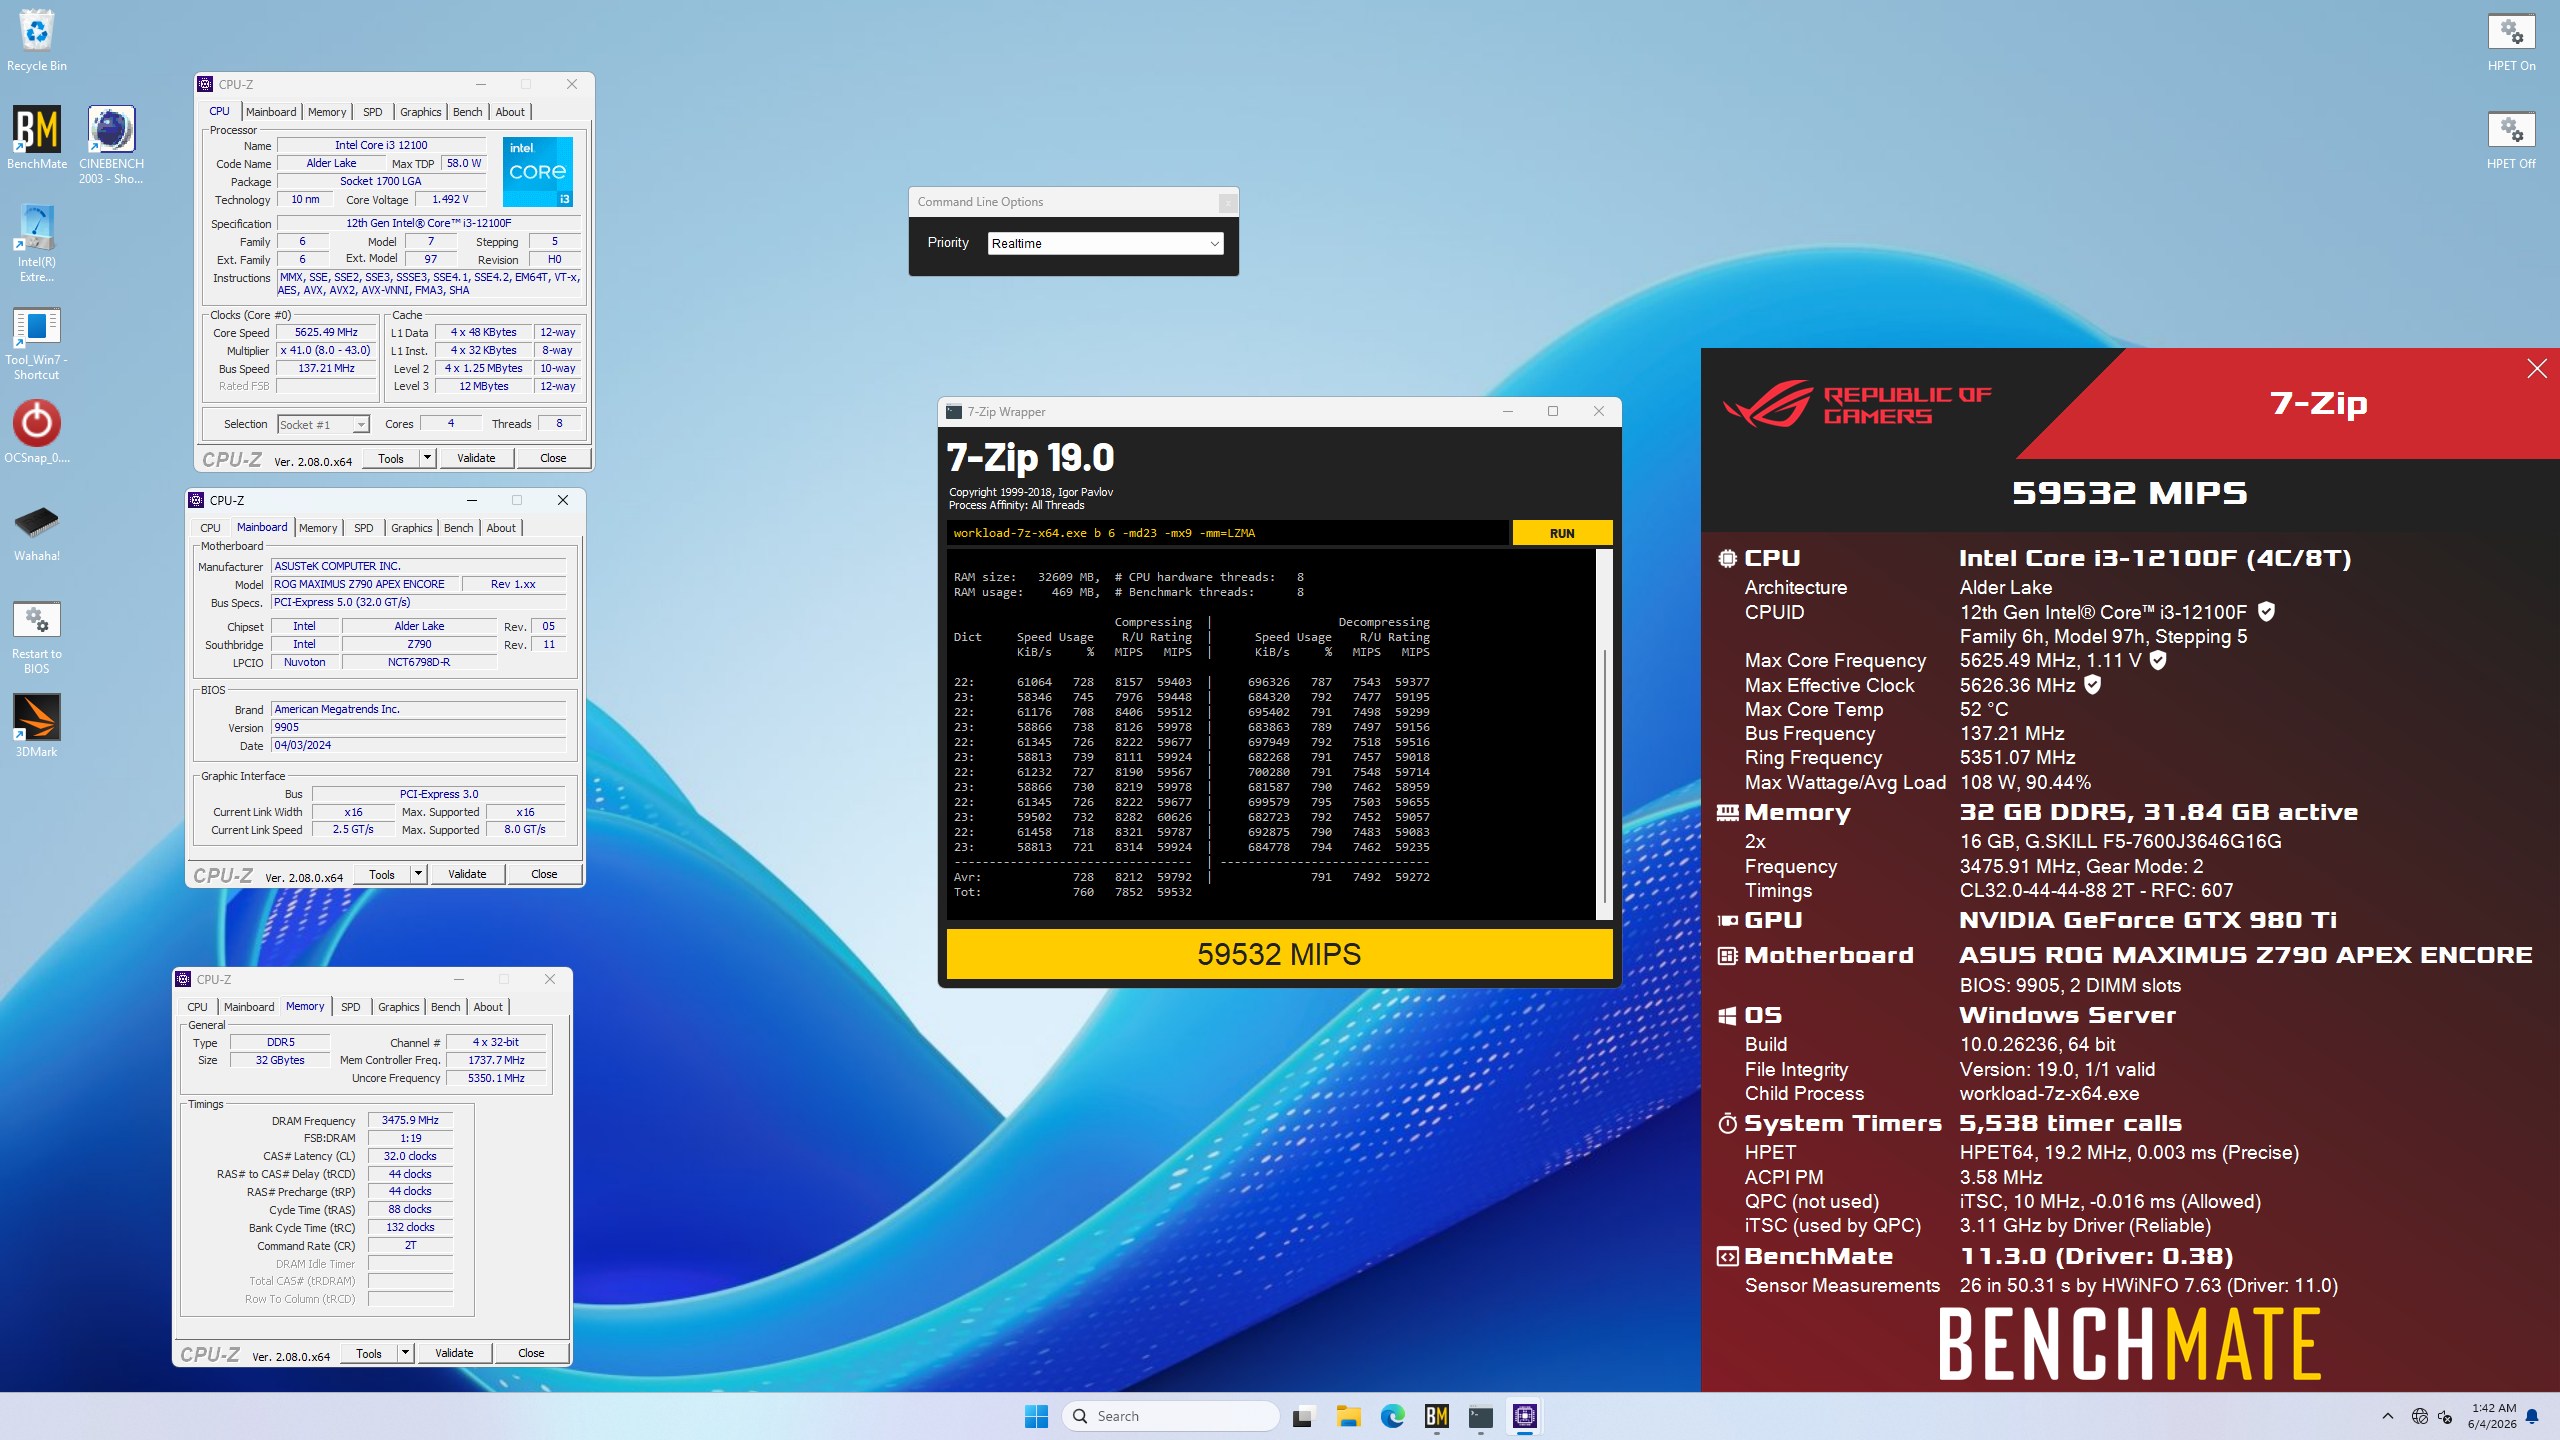The width and height of the screenshot is (2560, 1440).
Task: Click RUN in the 7-Zip Wrapper
Action: tap(1562, 533)
